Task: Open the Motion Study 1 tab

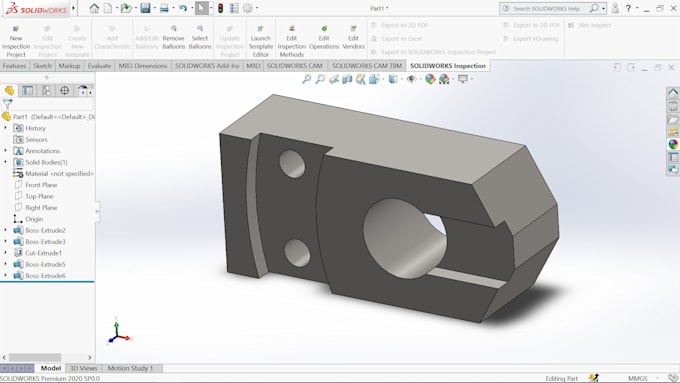Action: (131, 368)
